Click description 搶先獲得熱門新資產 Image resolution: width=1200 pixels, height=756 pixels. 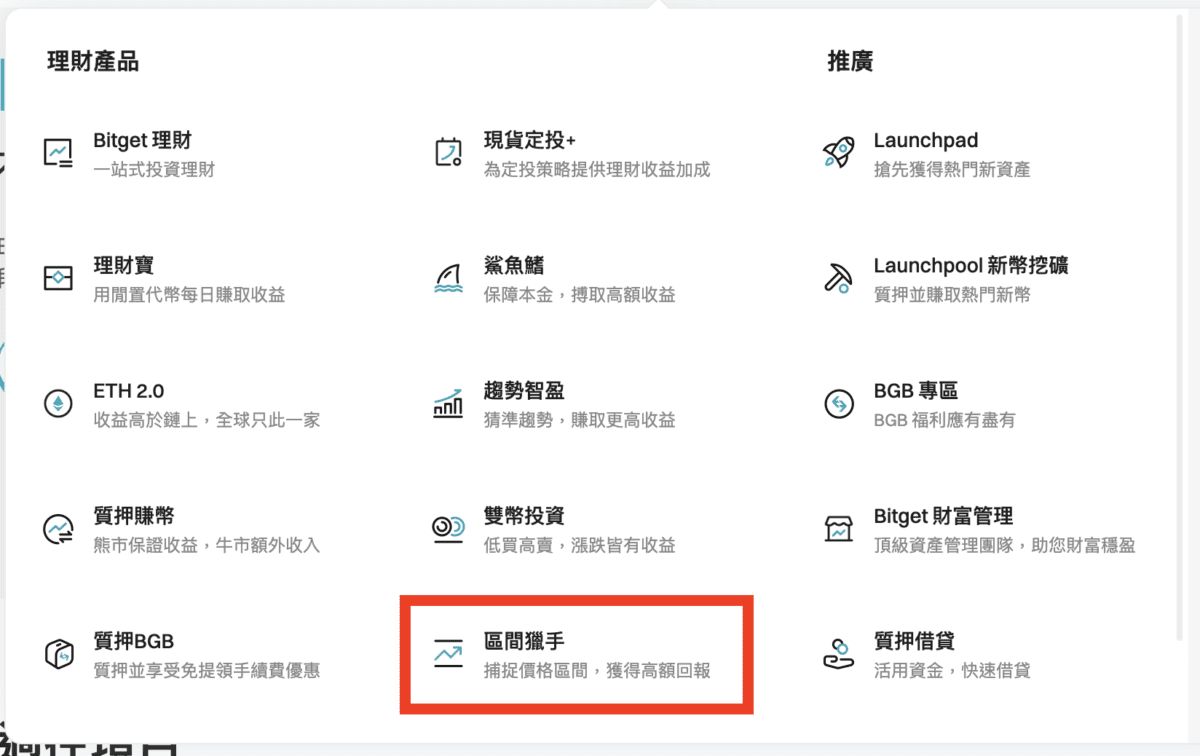[952, 170]
